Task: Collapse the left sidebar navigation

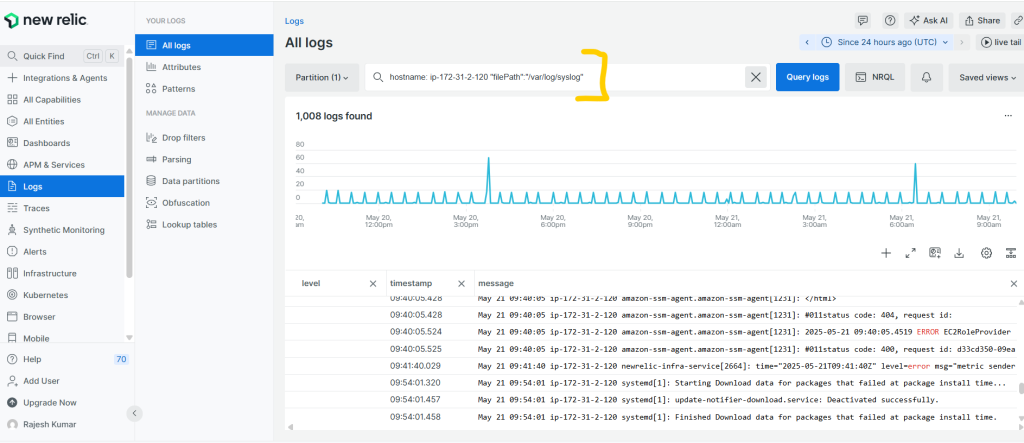Action: tap(134, 413)
